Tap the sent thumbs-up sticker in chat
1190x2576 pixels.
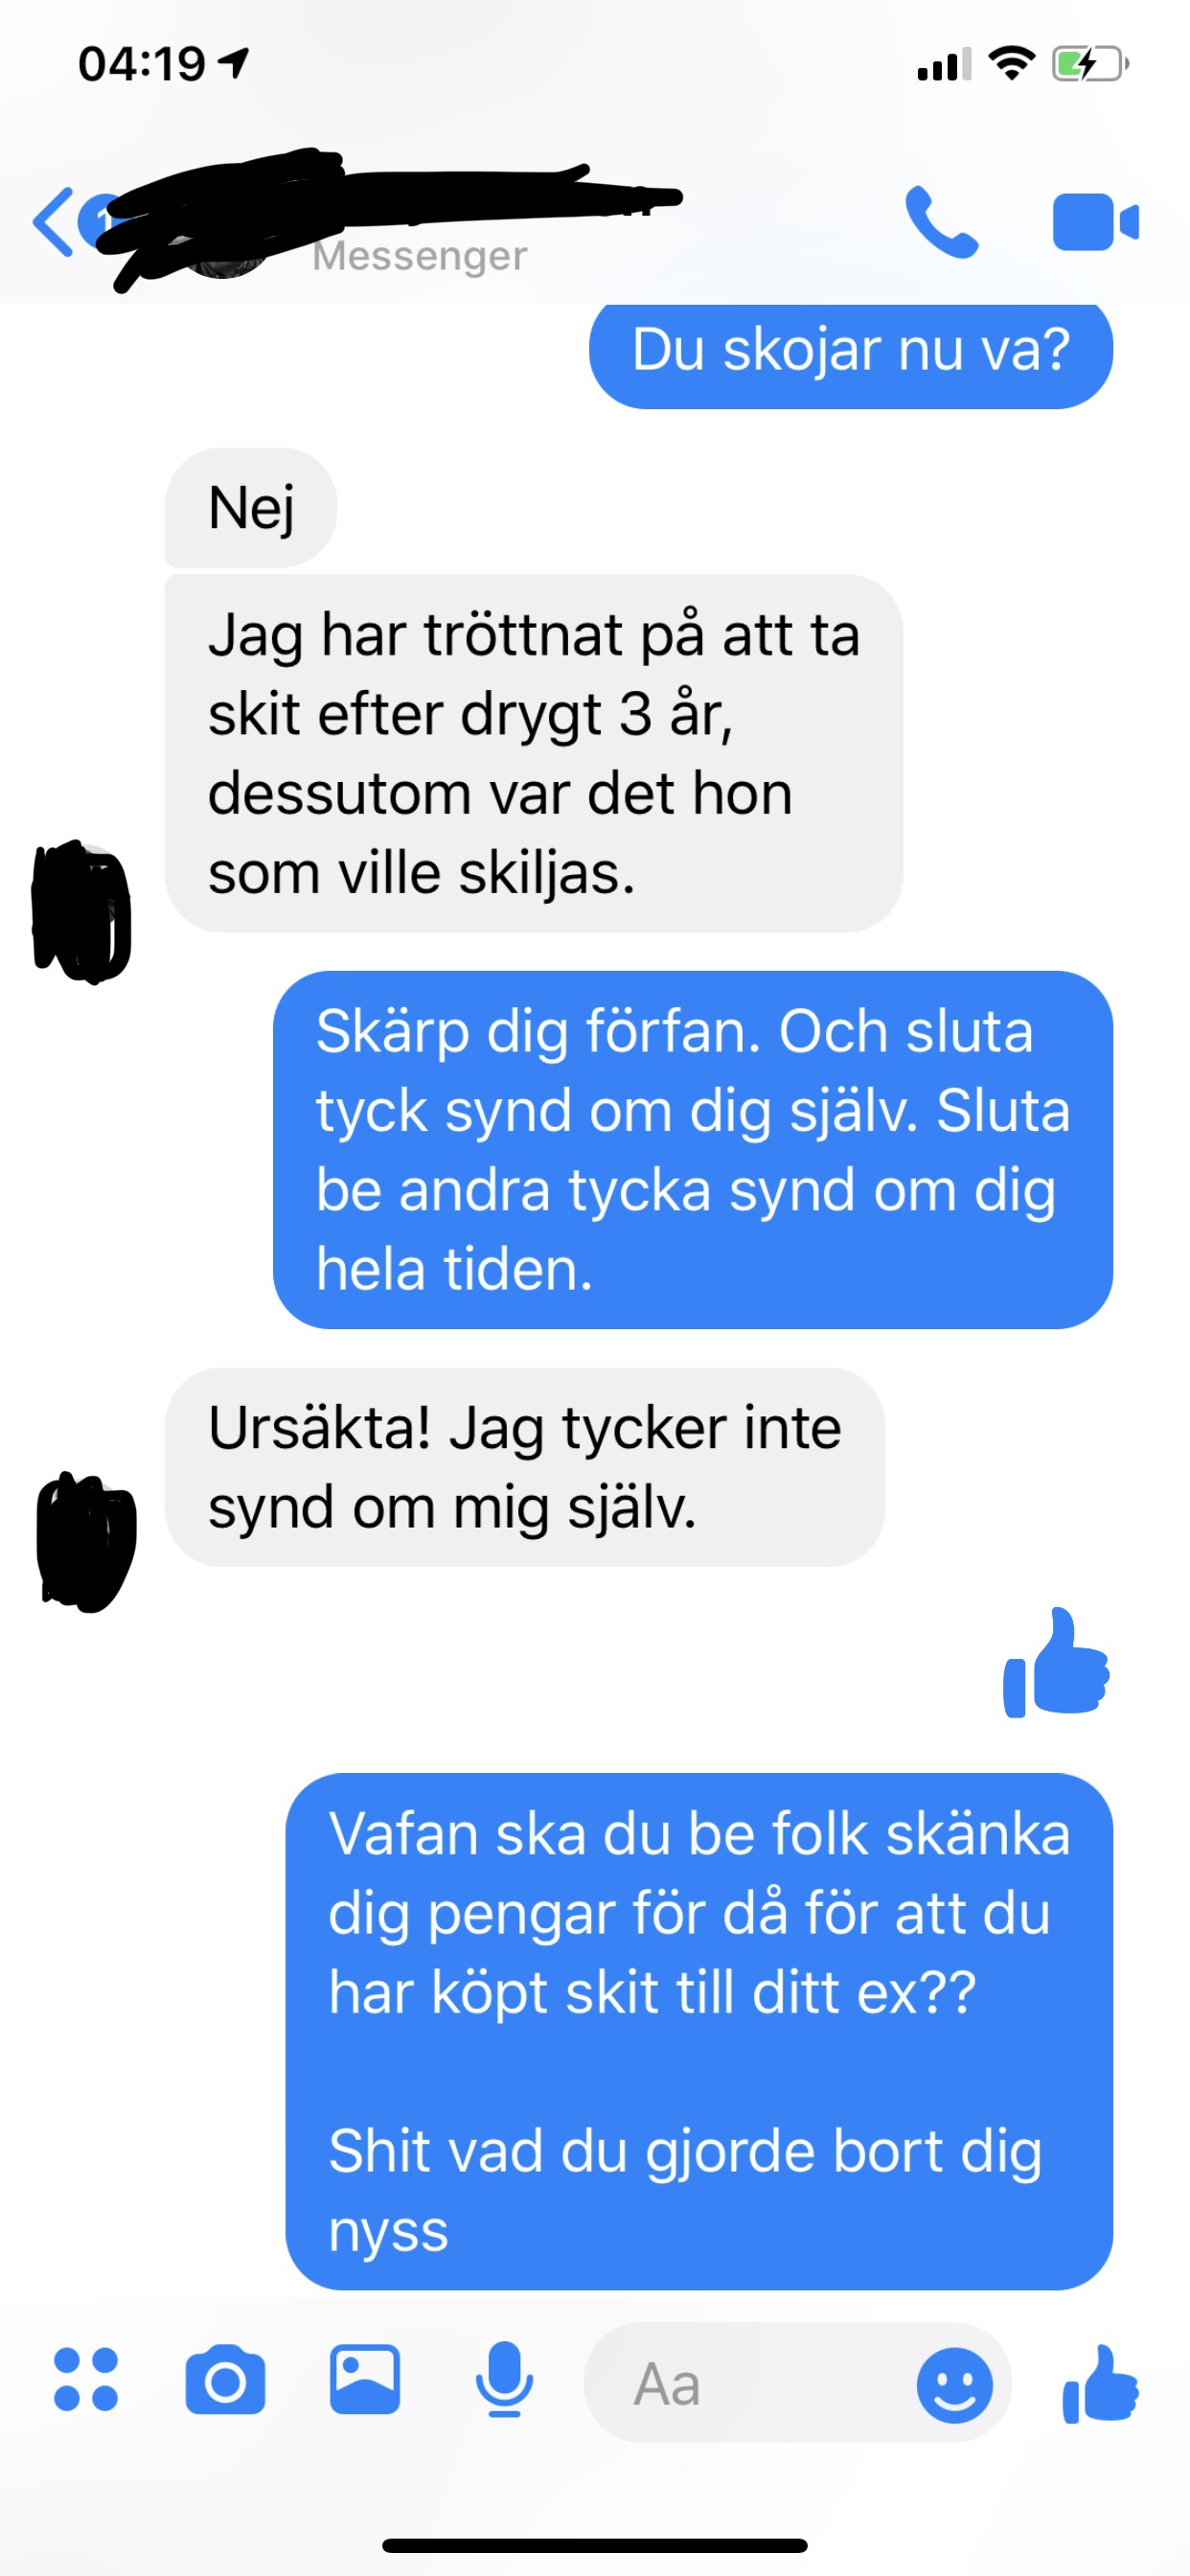point(1056,1663)
